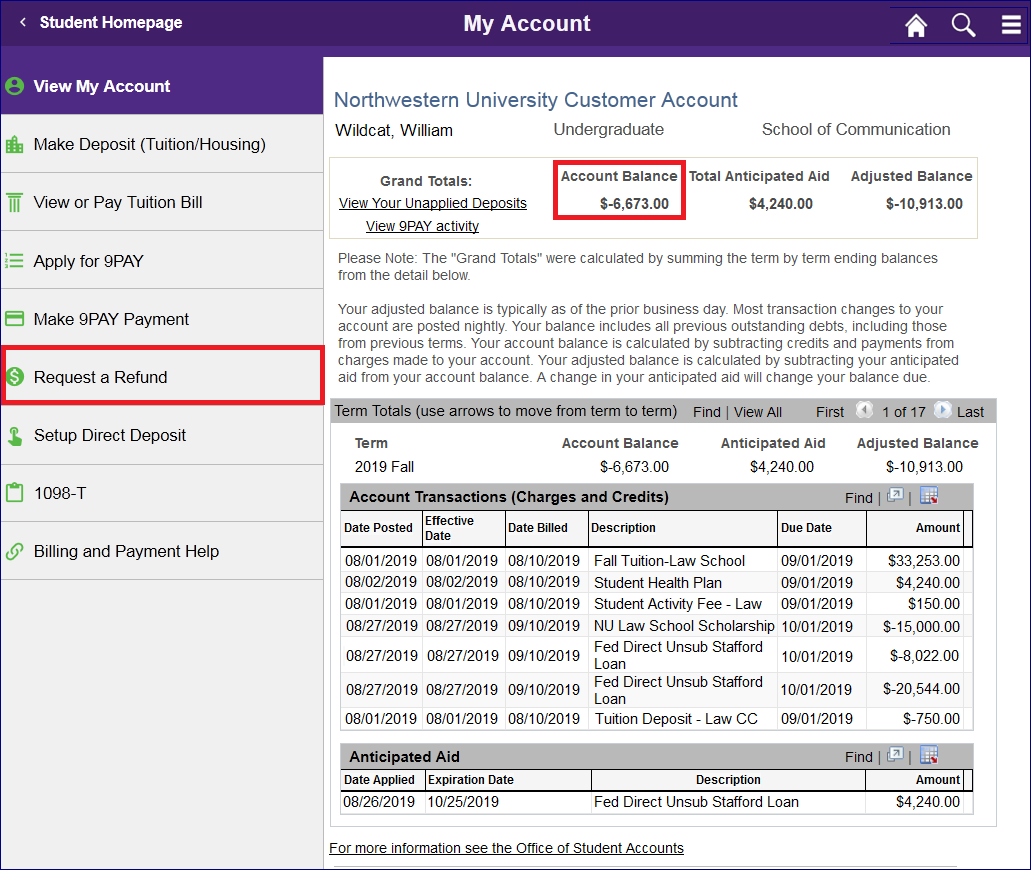The height and width of the screenshot is (870, 1031).
Task: Follow the Office of Student Accounts link
Action: pyautogui.click(x=507, y=848)
